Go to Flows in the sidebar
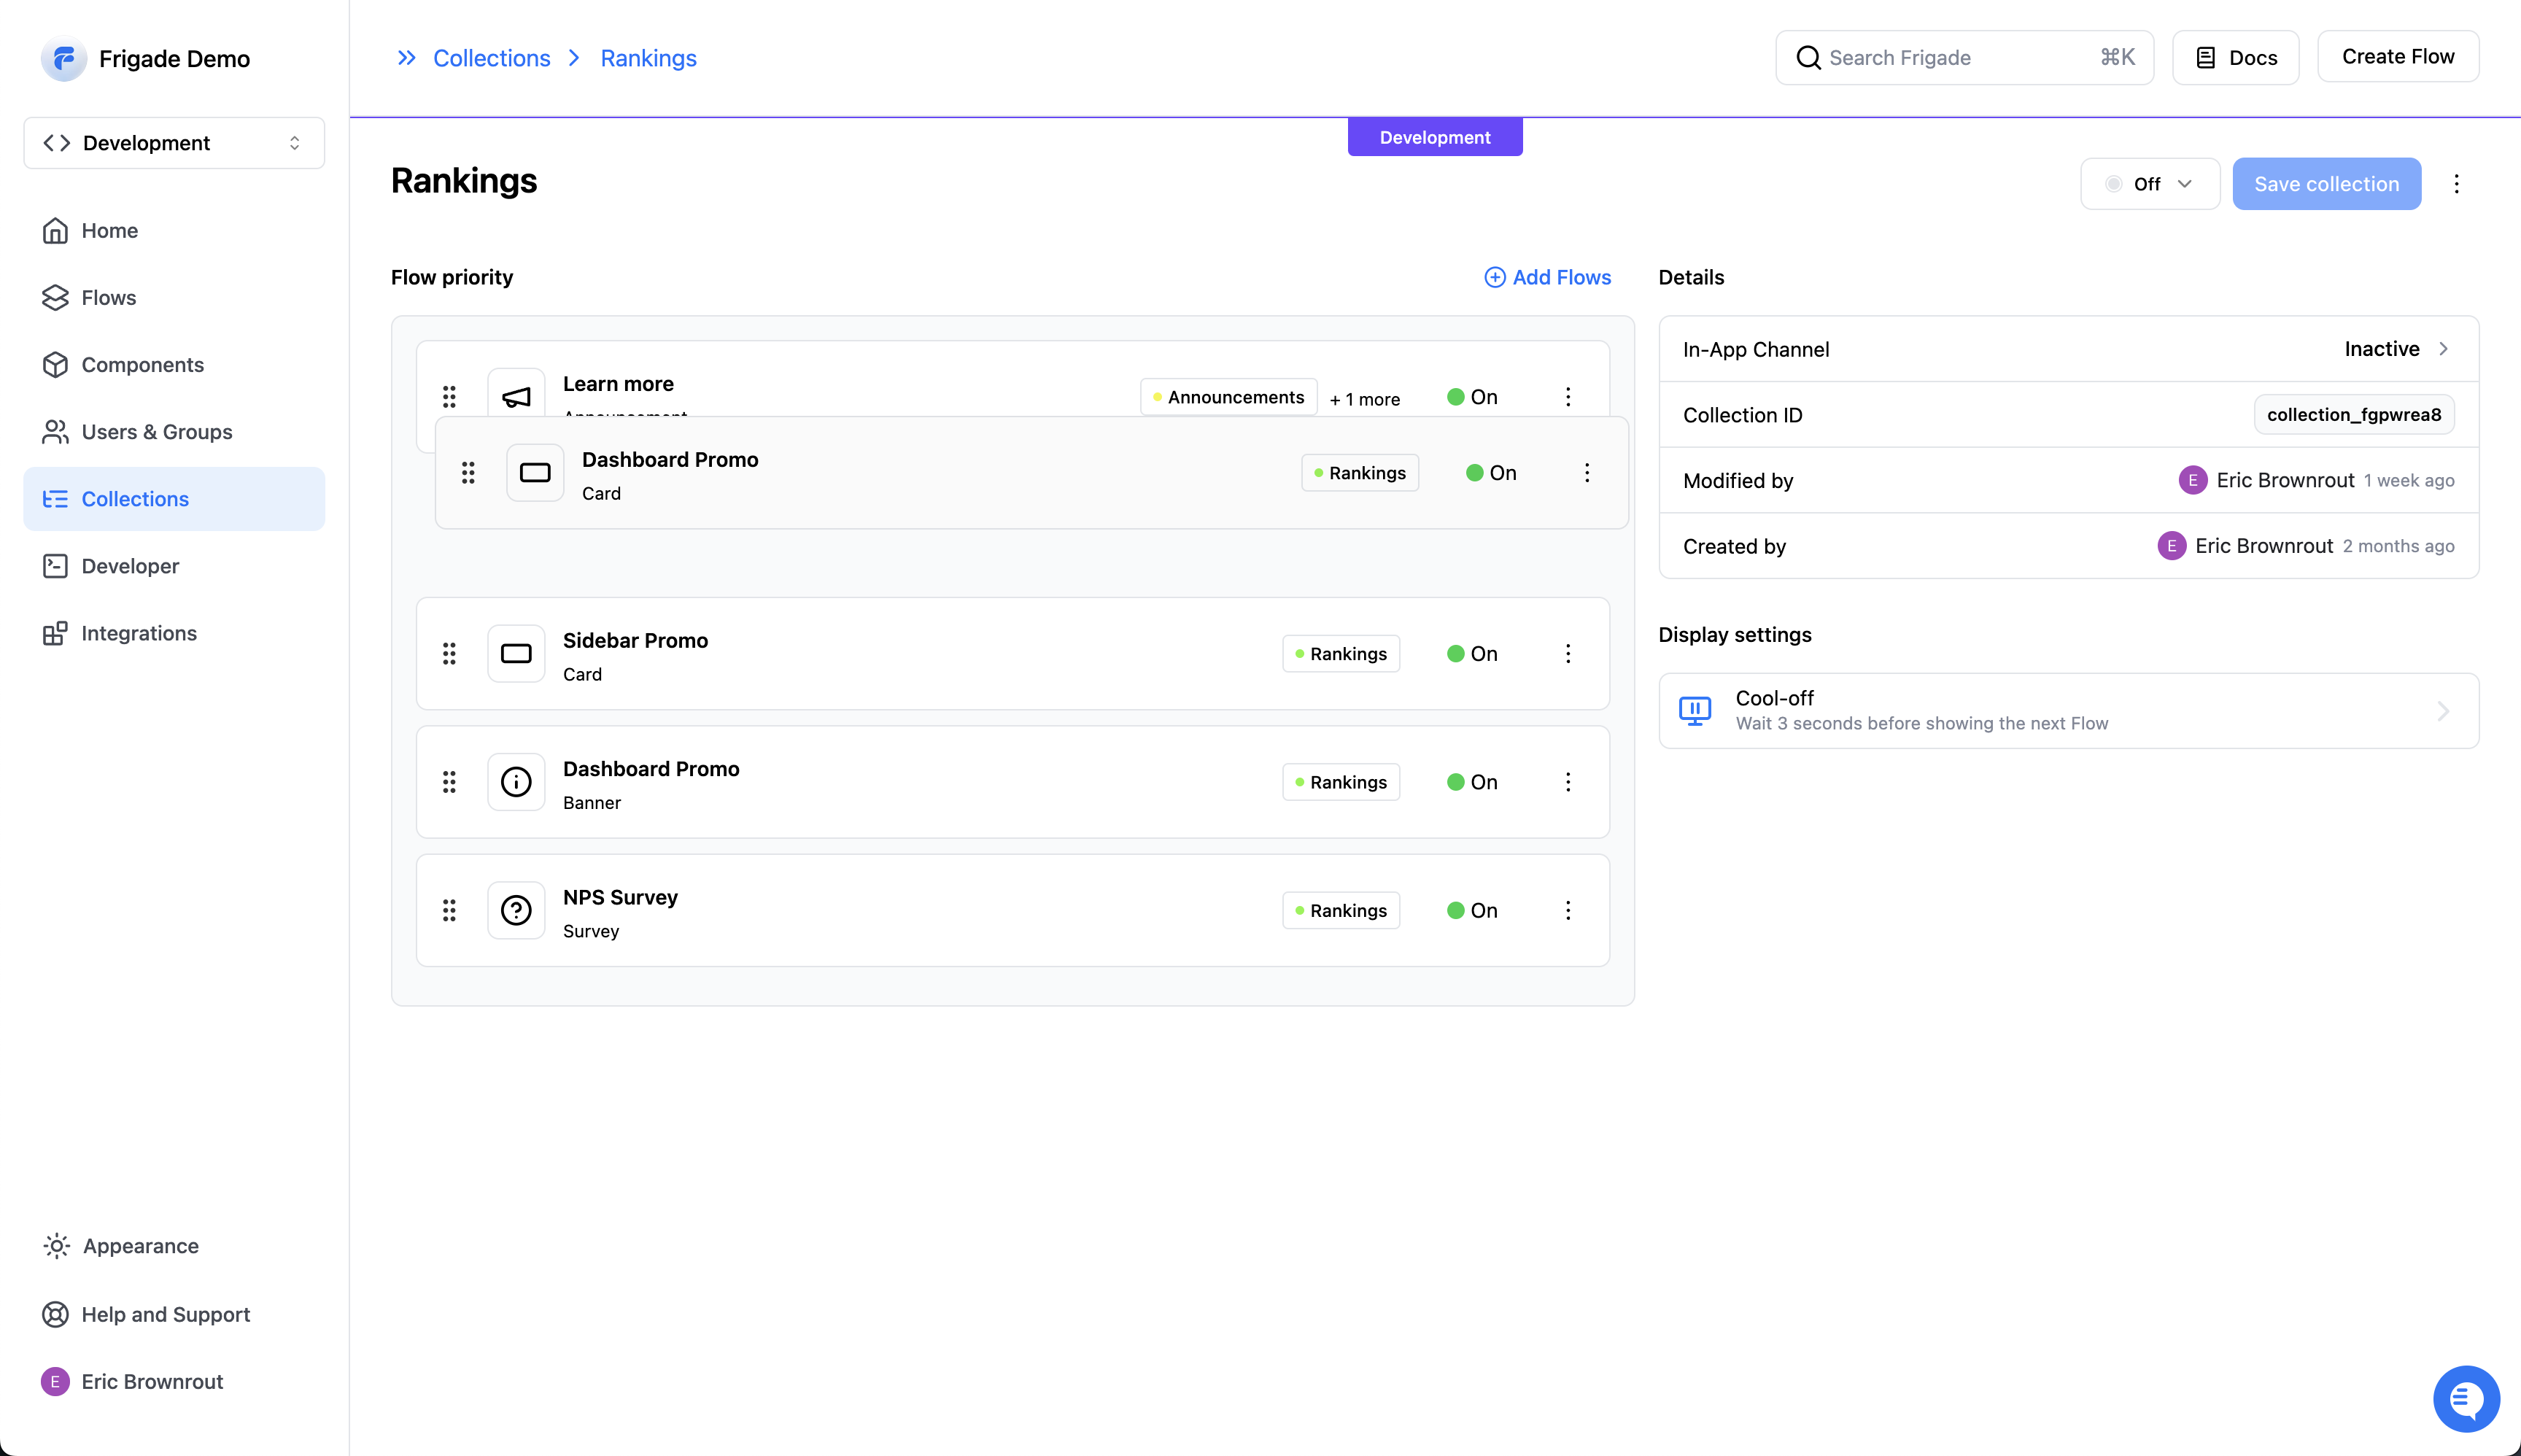Viewport: 2521px width, 1456px height. 108,298
